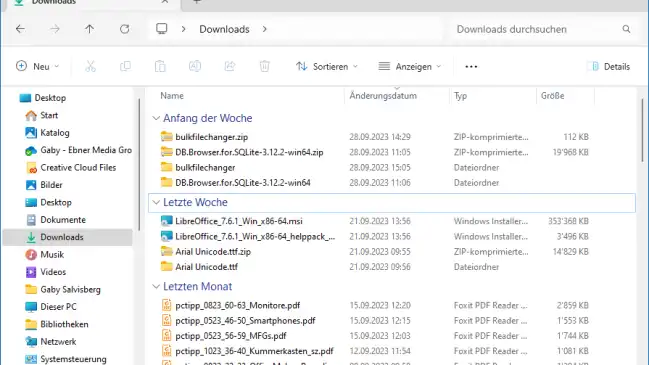Click chevron before Downloads in address bar
This screenshot has width=649, height=365.
(x=183, y=29)
